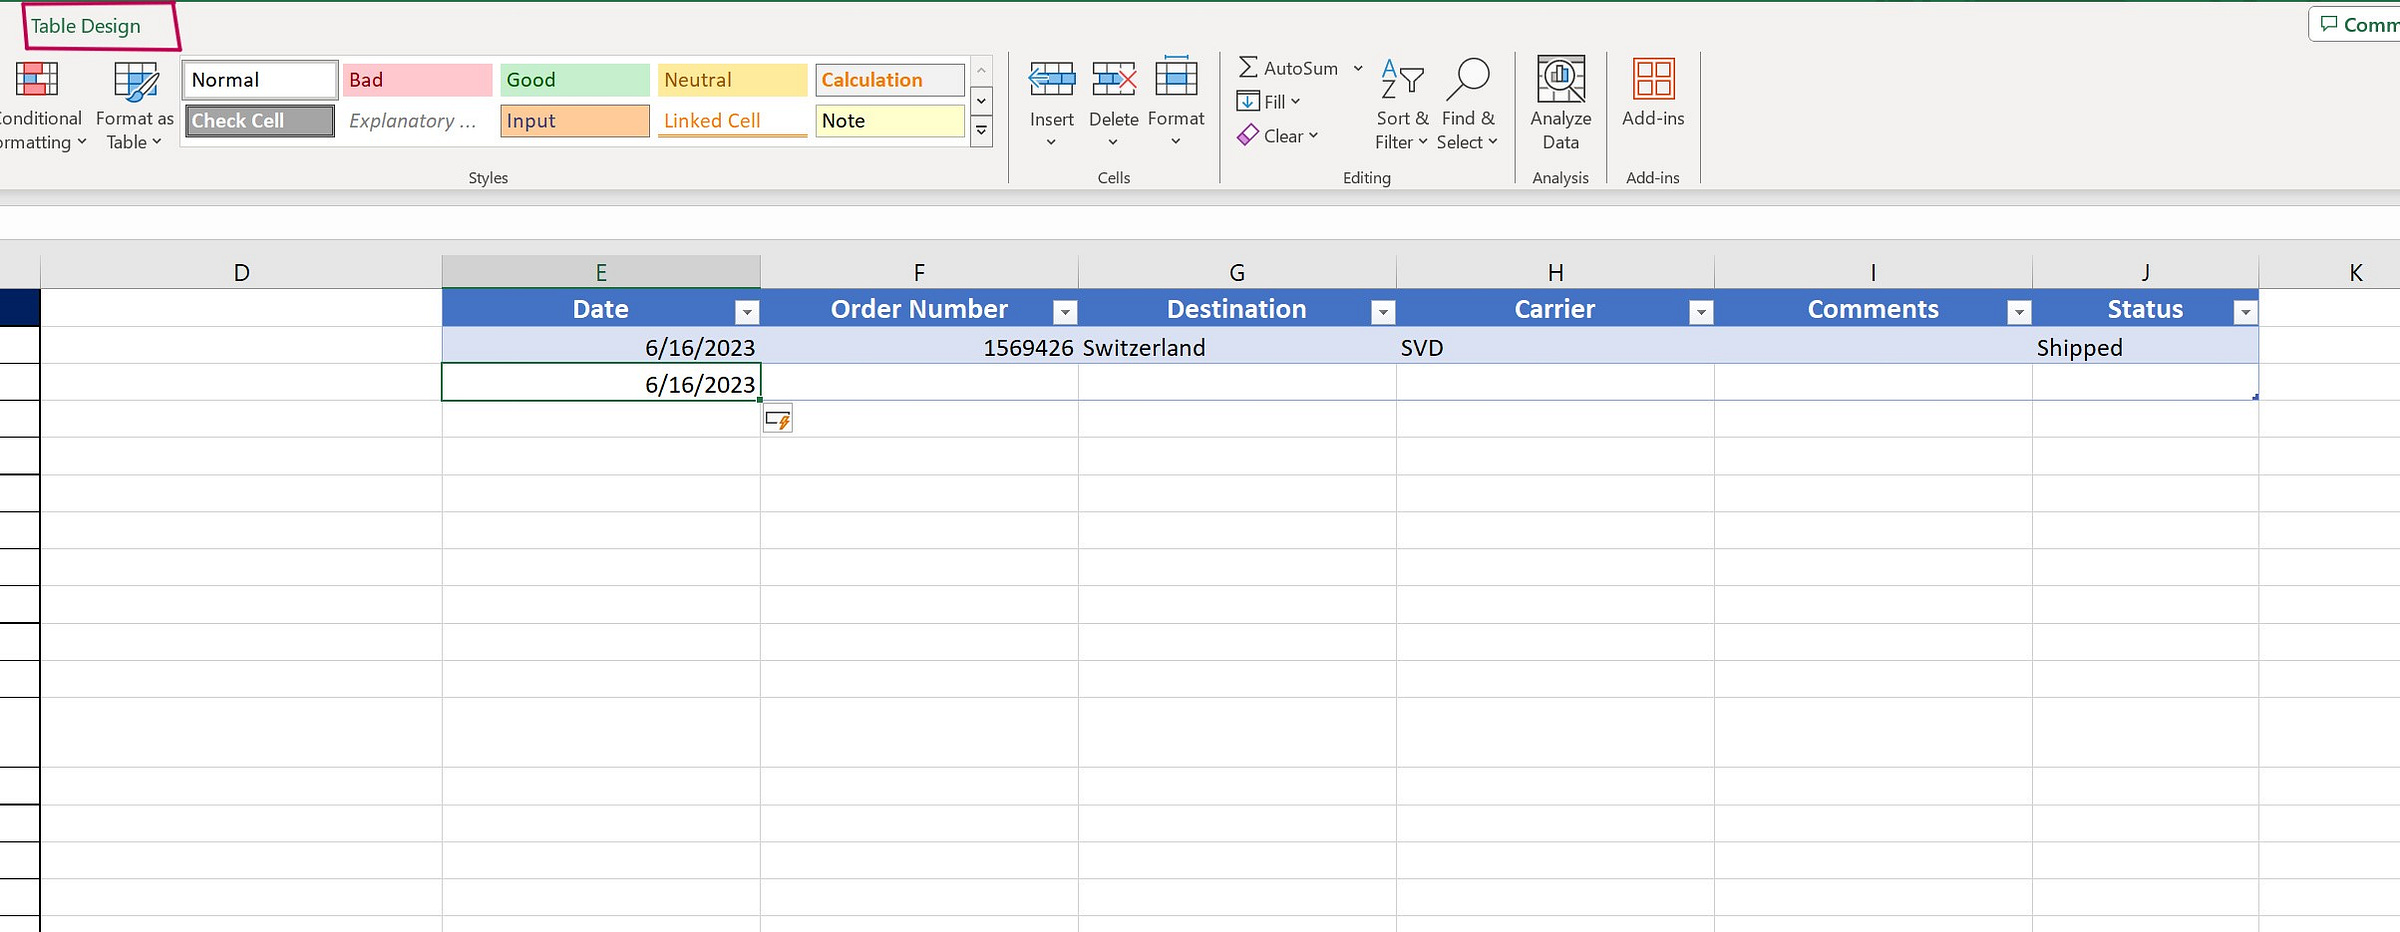This screenshot has height=932, width=2400.
Task: Select the cell containing 1569426
Action: click(919, 346)
